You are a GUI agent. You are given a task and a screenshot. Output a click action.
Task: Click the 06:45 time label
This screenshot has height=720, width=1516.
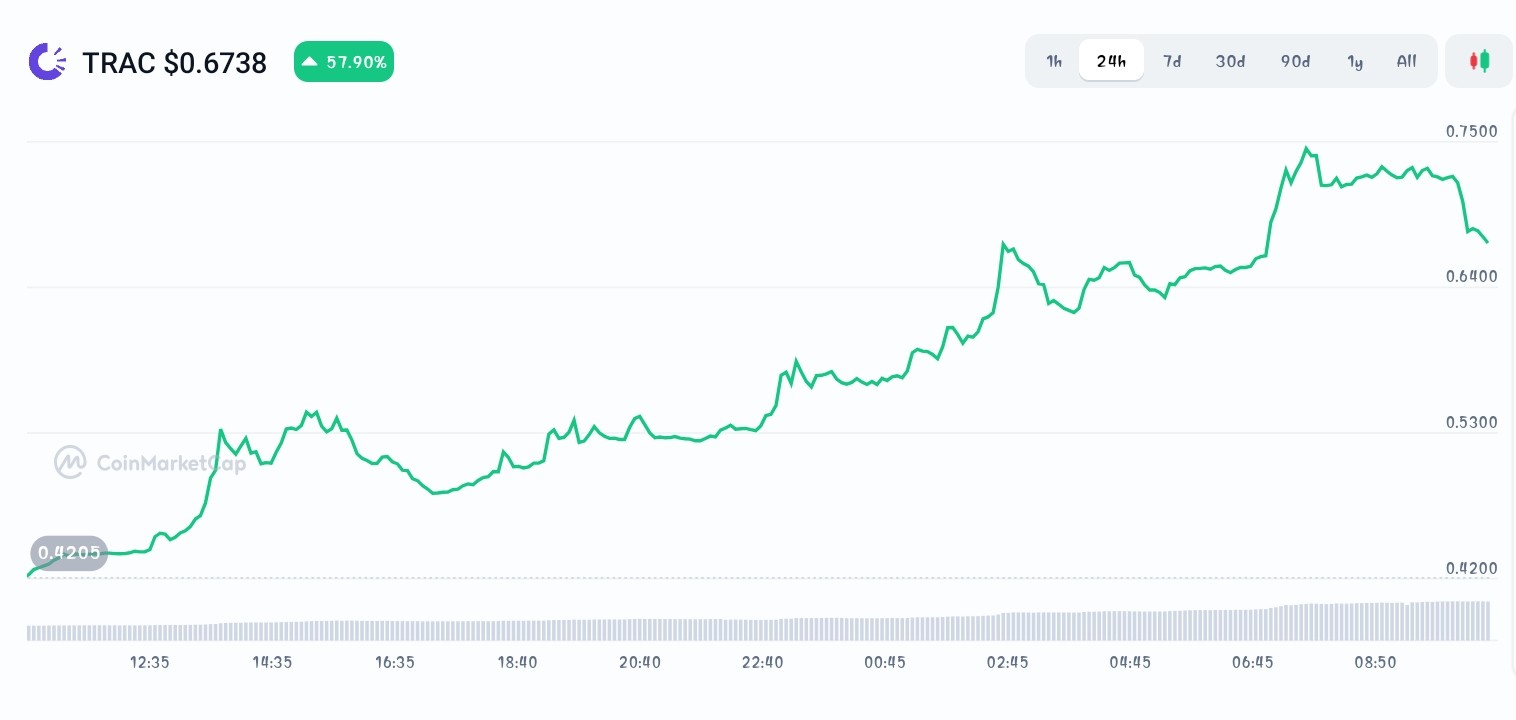pos(1253,662)
